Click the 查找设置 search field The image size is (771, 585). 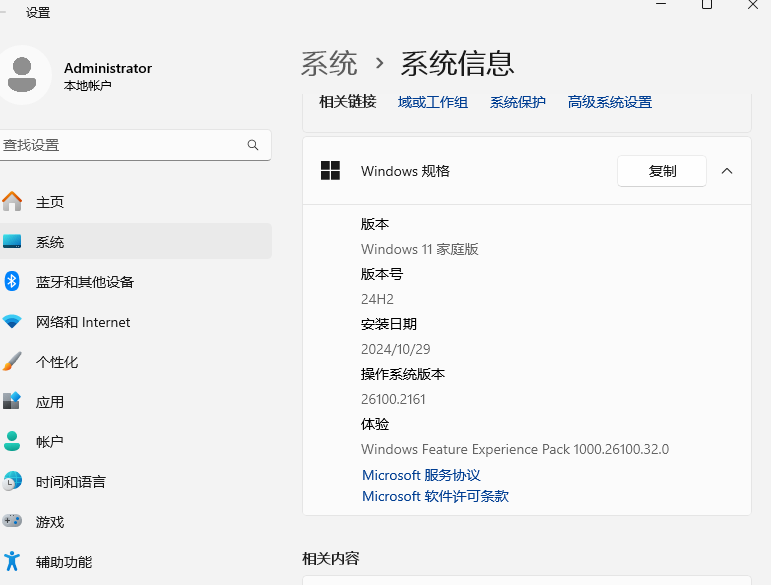point(135,145)
